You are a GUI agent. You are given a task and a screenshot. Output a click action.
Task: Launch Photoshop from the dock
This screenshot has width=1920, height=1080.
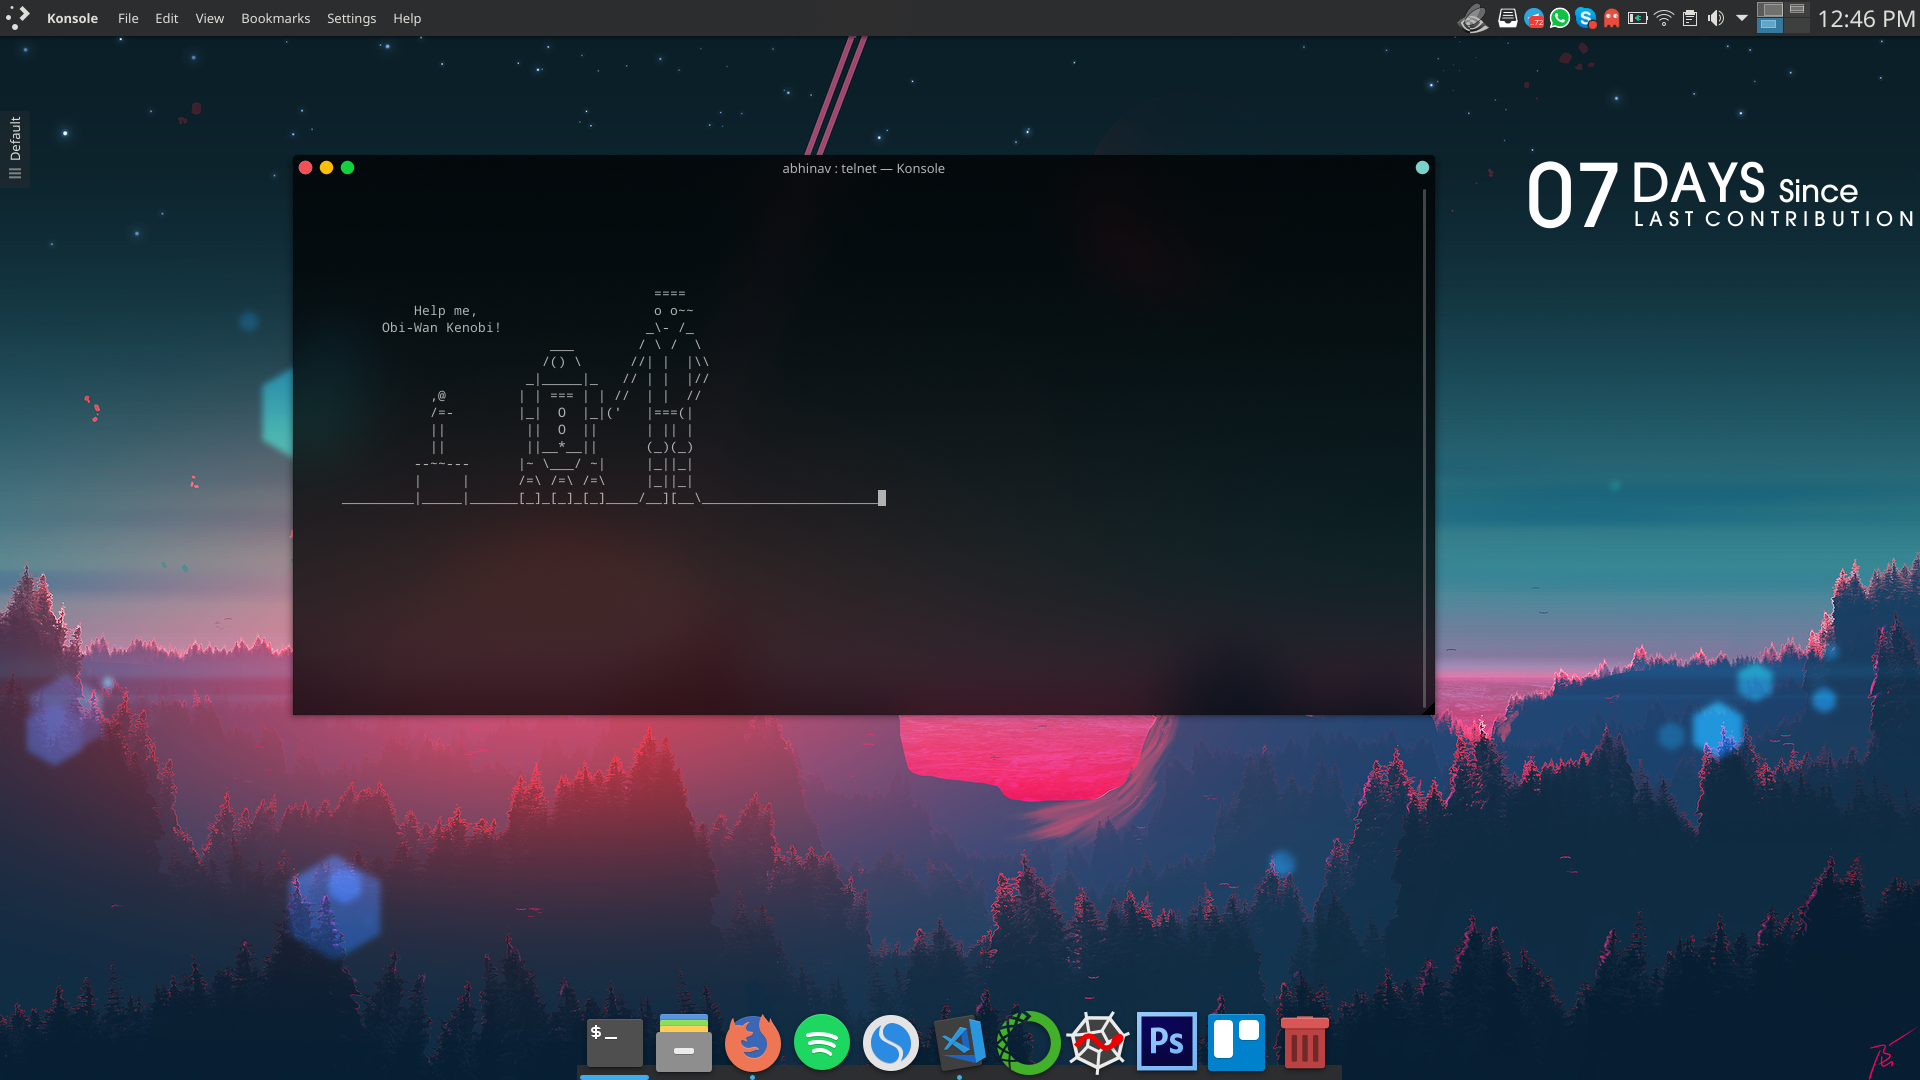pos(1167,1042)
